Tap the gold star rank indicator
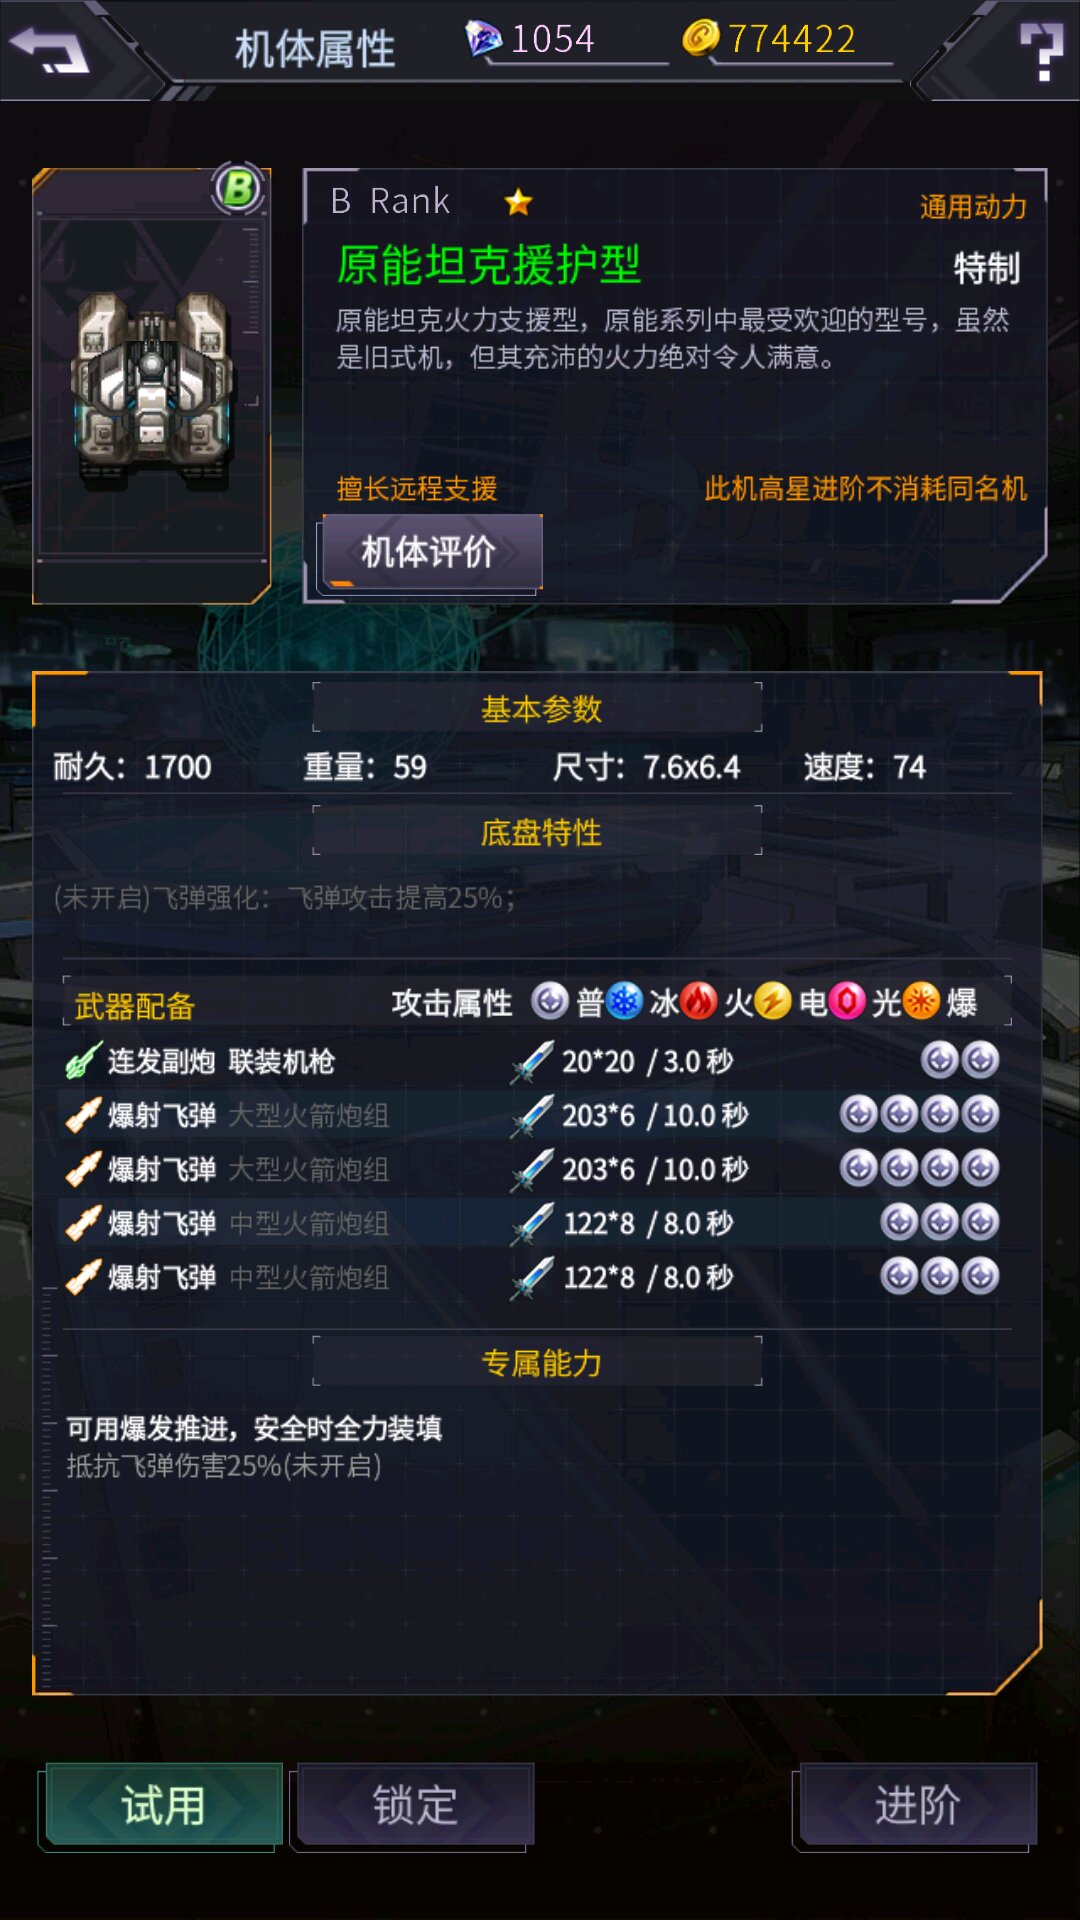The width and height of the screenshot is (1080, 1920). (518, 203)
